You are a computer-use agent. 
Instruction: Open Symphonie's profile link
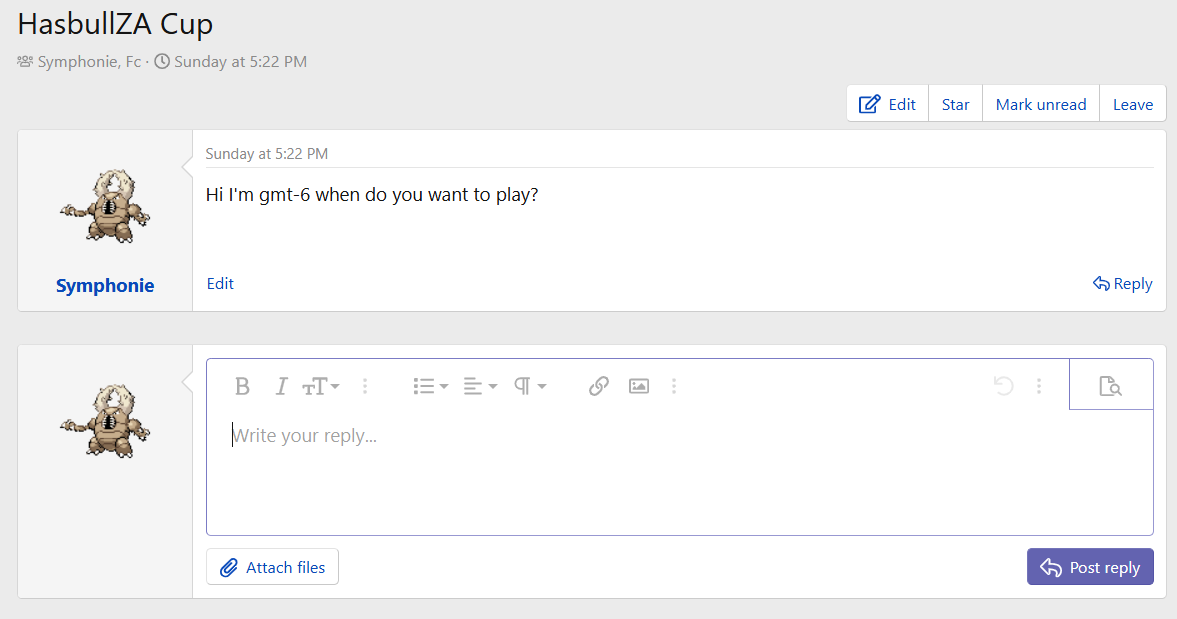[x=105, y=286]
